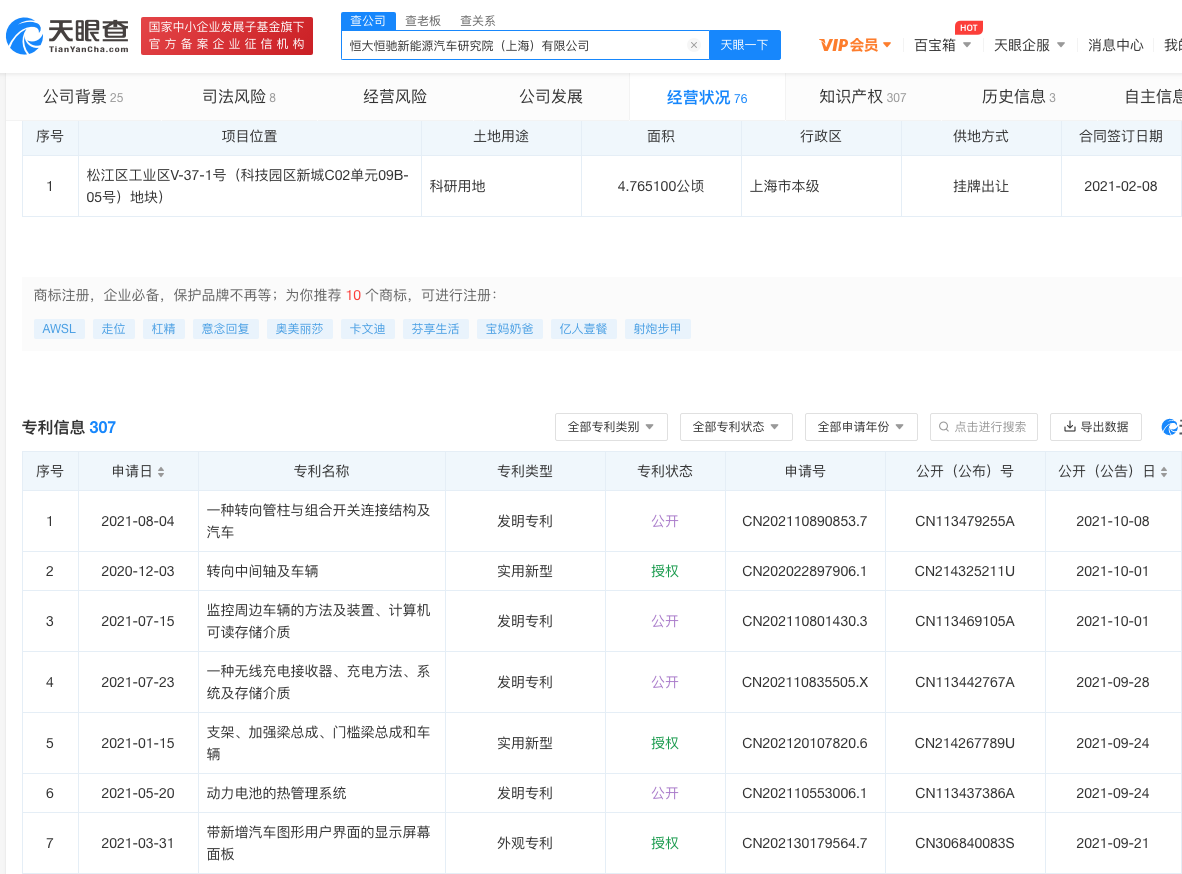Click the 点击进行搜索 patent search field
This screenshot has height=874, width=1182.
click(984, 427)
